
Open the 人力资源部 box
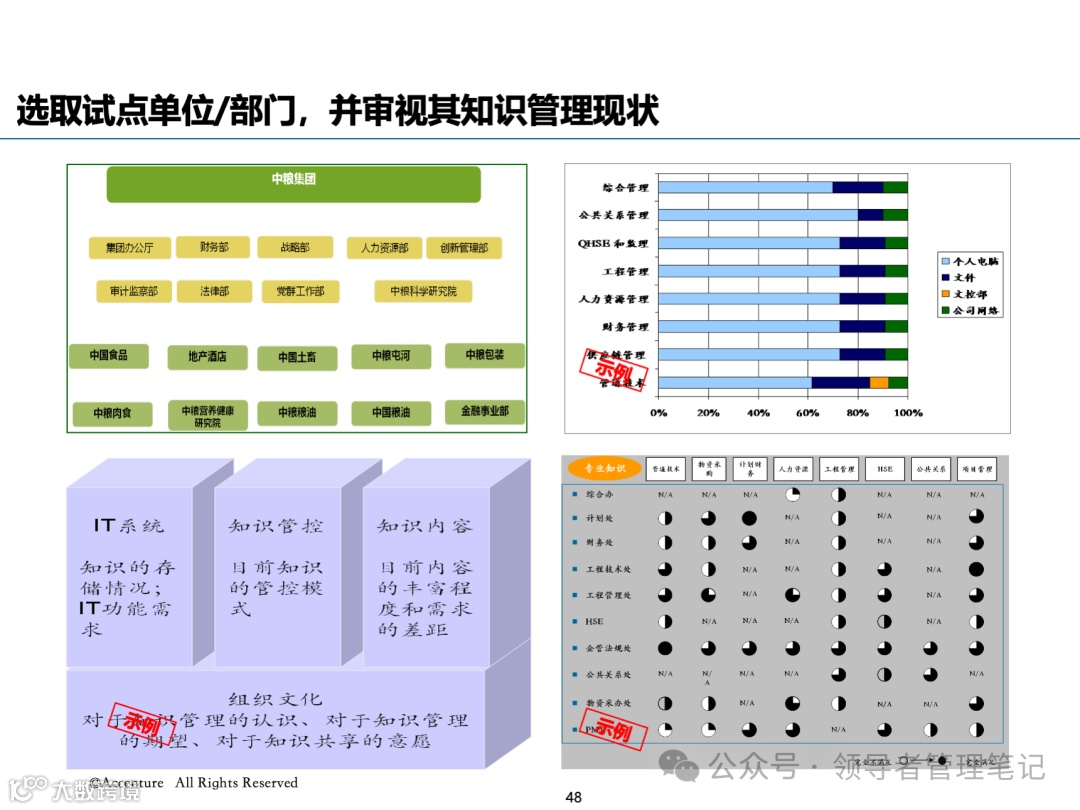point(384,248)
